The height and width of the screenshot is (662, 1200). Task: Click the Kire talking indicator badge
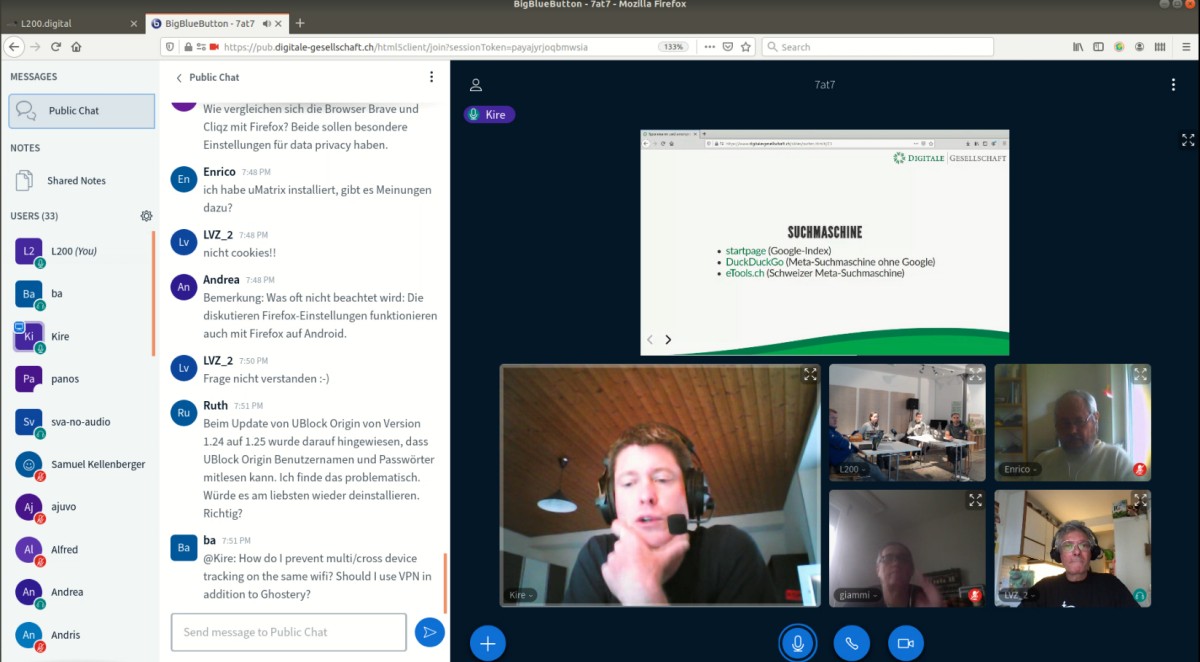coord(489,115)
